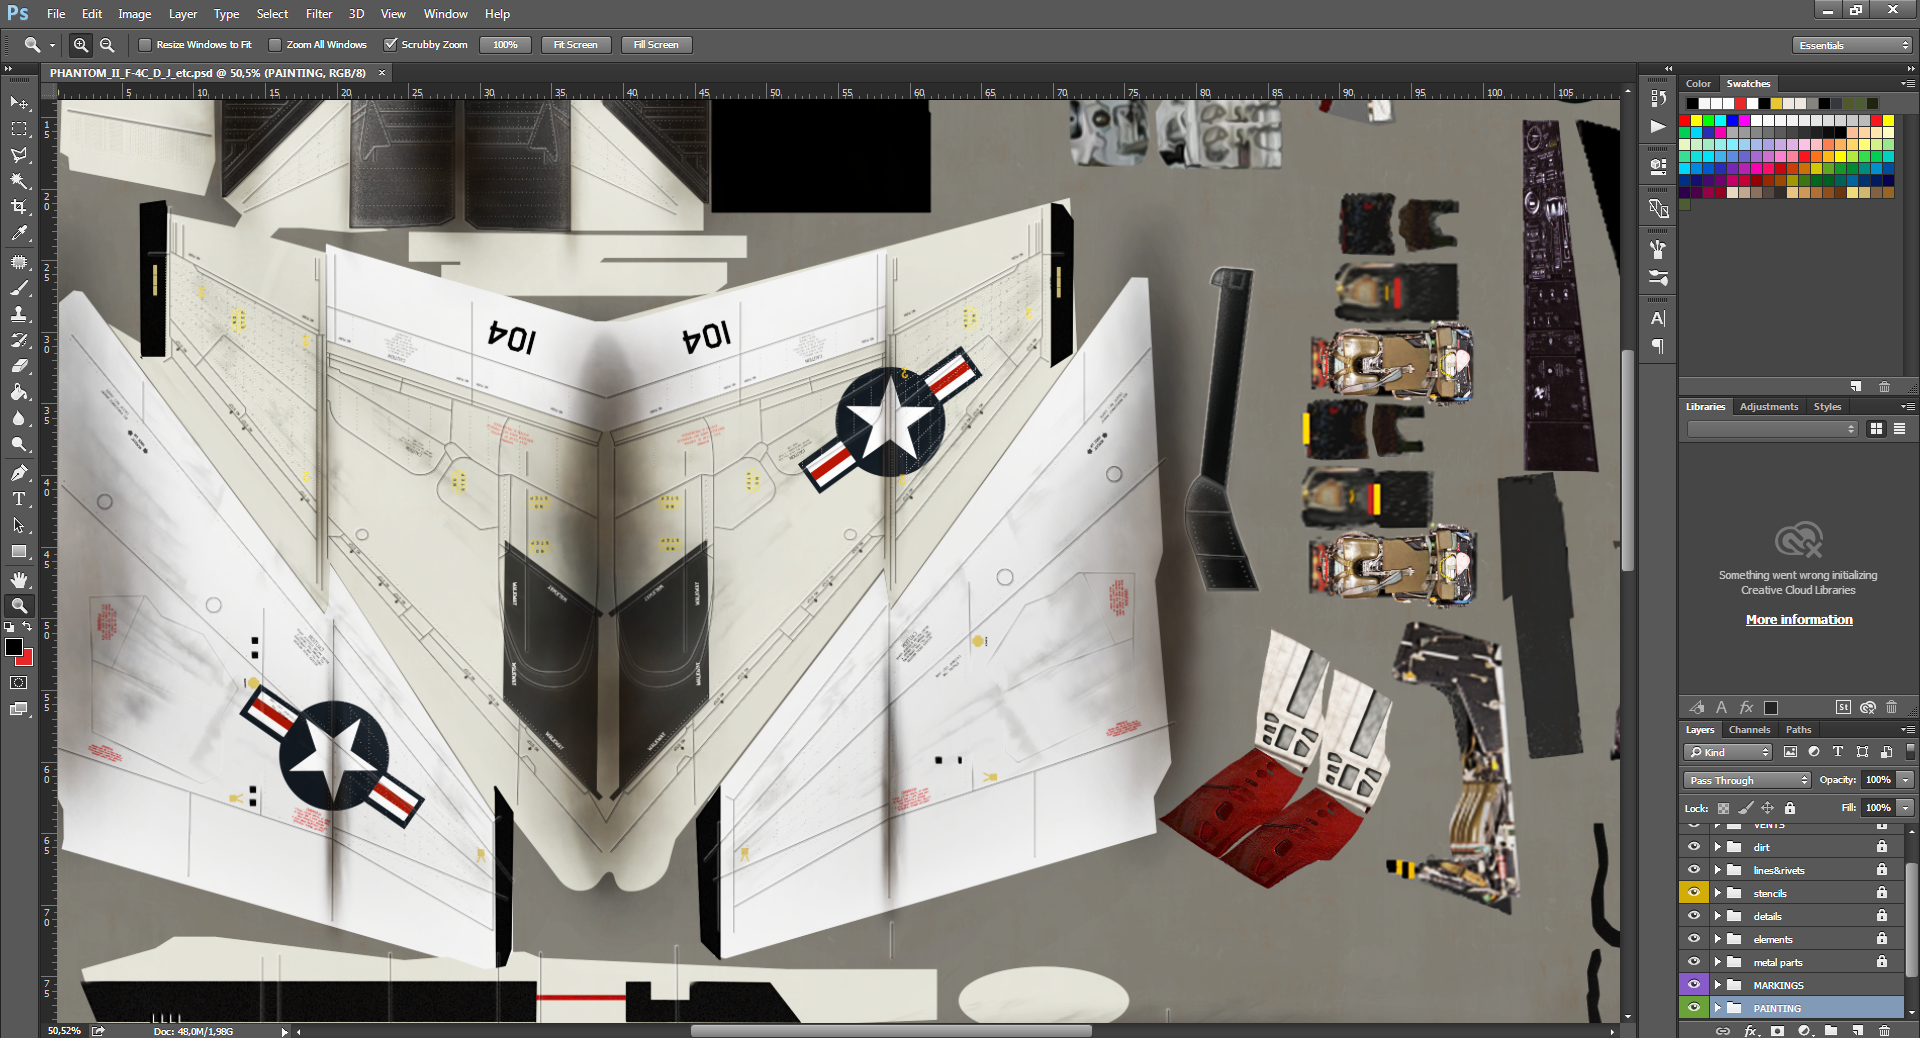Add a layer mask from Layers panel bottom
The height and width of the screenshot is (1038, 1920).
(1777, 1030)
